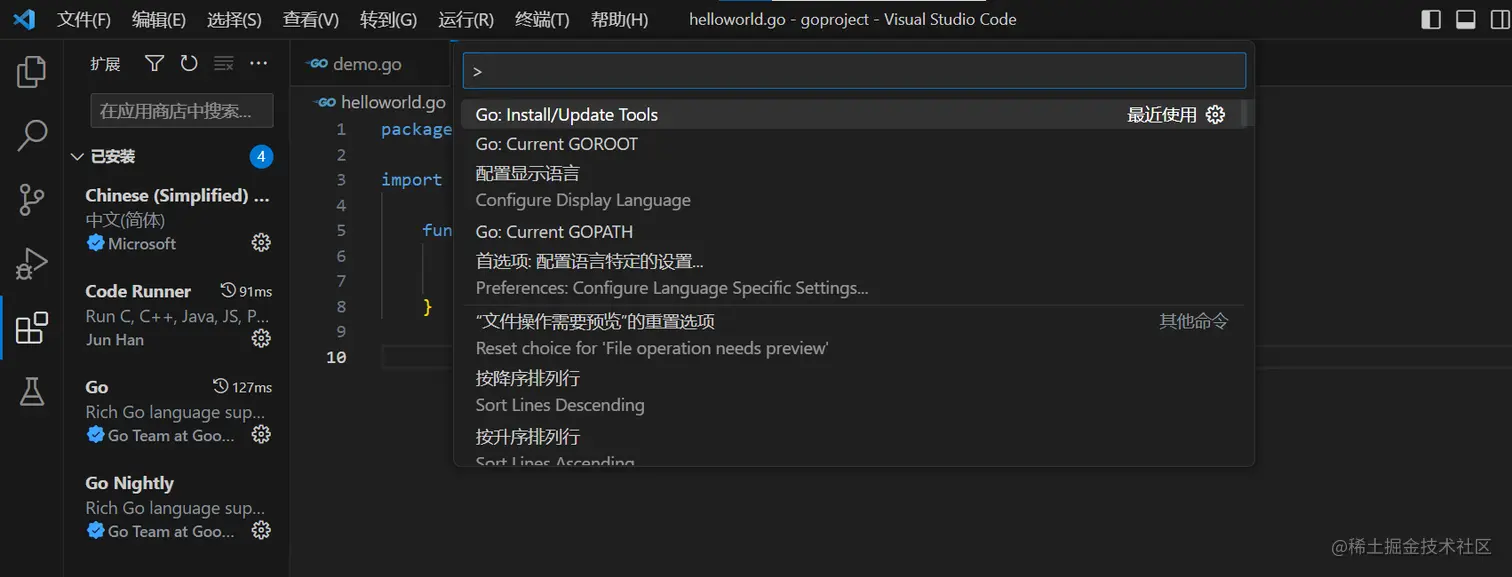
Task: Open the 帮助(H) menu
Action: (619, 20)
